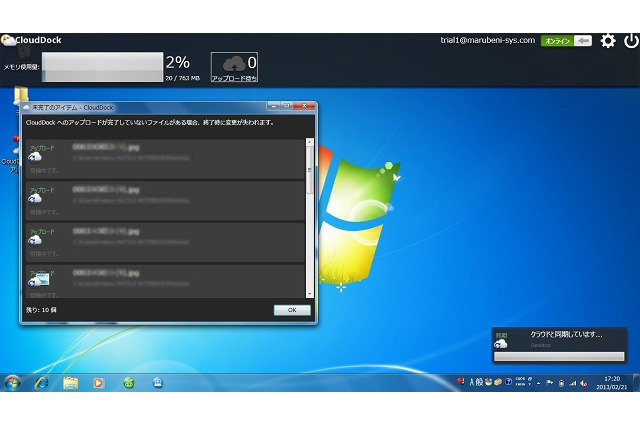This screenshot has width=640, height=426.
Task: Open Windows Explorer folder on taskbar
Action: [70, 383]
